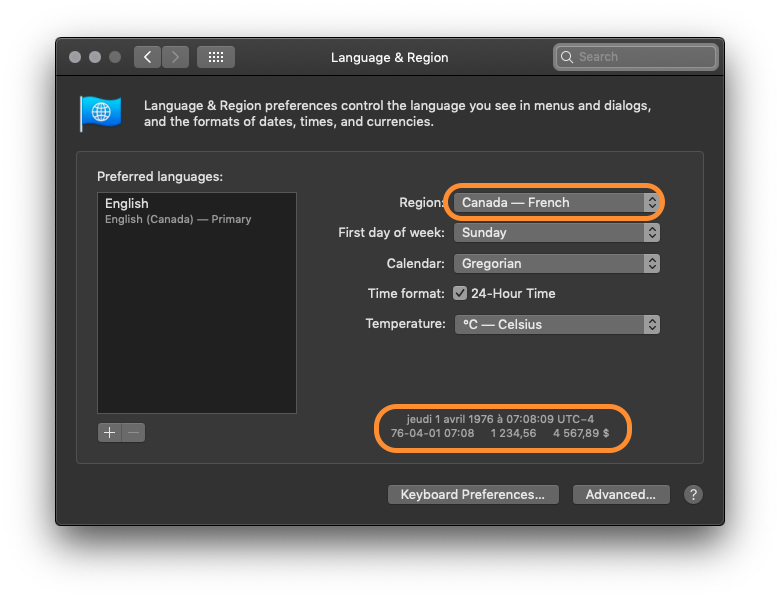Focus the Search field
This screenshot has height=599, width=780.
coord(636,57)
